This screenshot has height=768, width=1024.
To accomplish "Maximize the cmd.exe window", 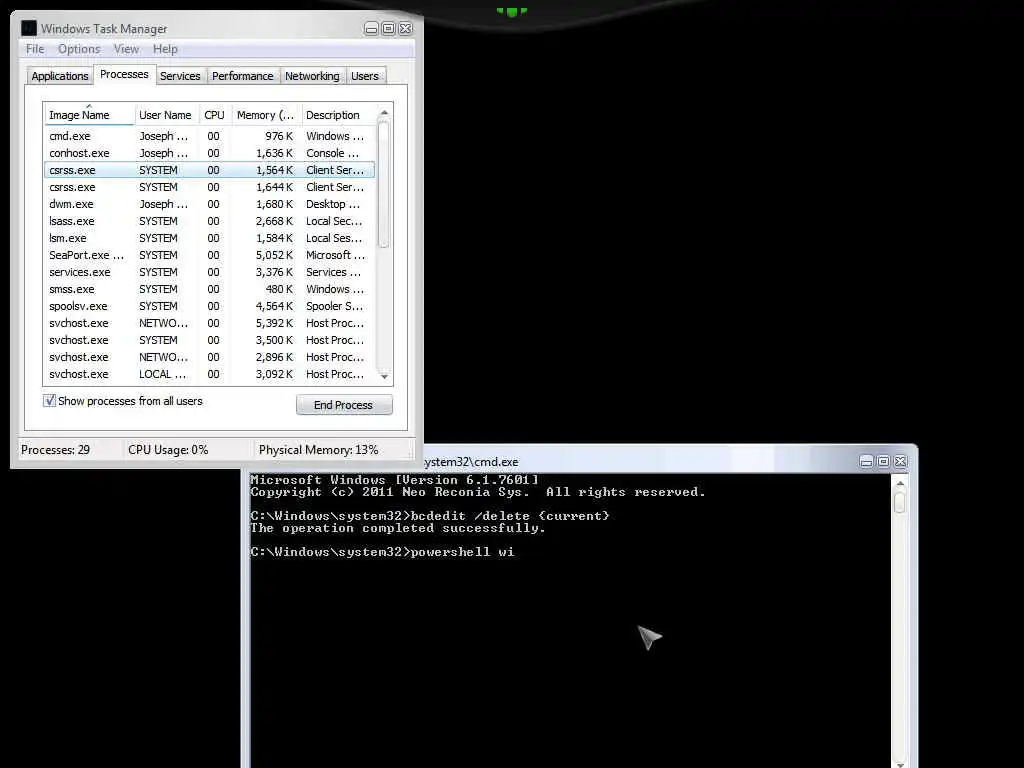I will pos(883,462).
